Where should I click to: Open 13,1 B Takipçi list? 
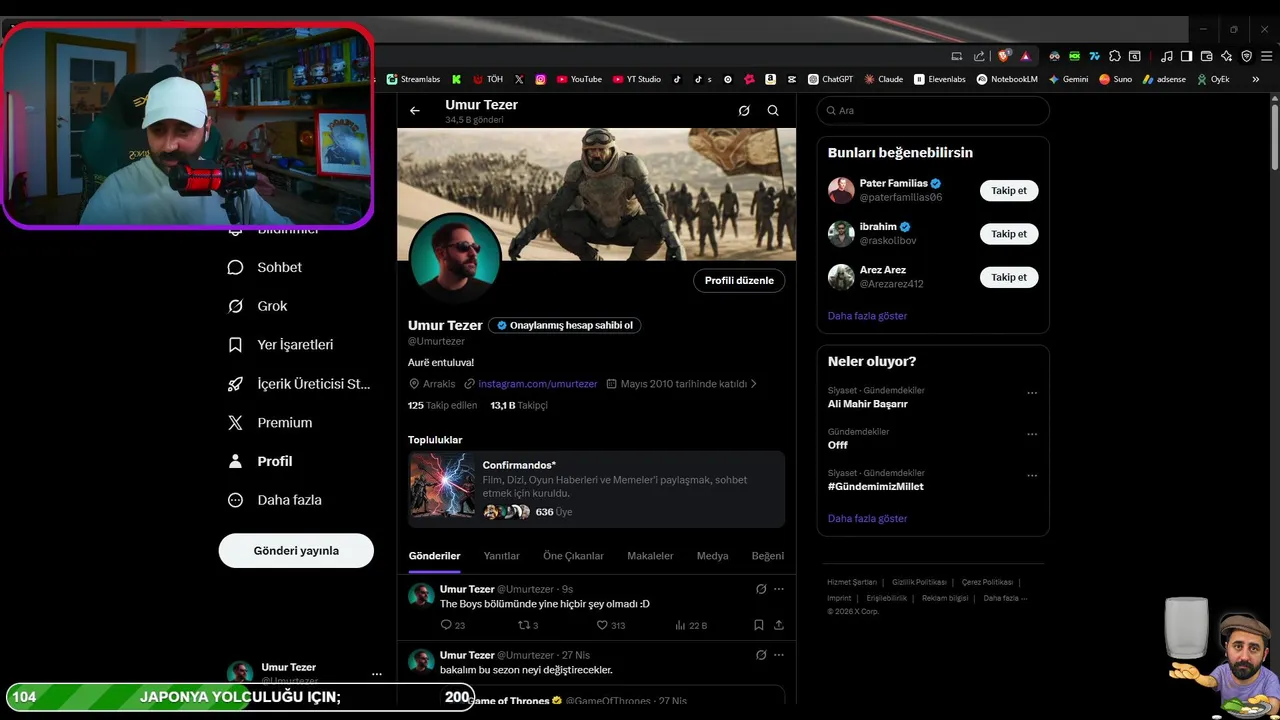(519, 405)
